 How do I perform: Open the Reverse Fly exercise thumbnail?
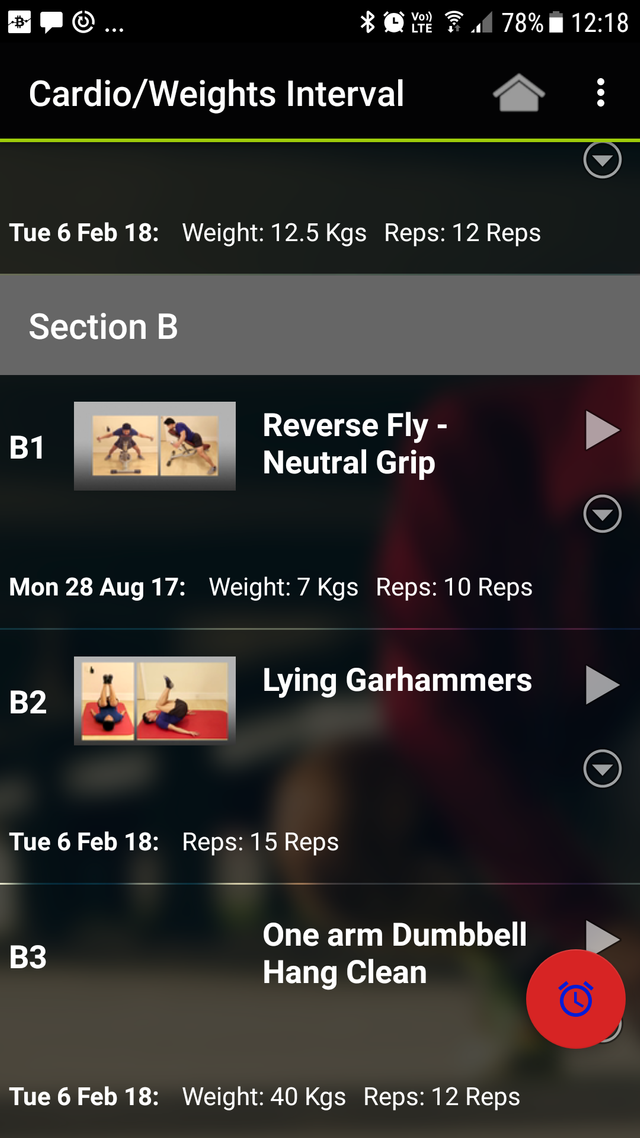(x=155, y=446)
